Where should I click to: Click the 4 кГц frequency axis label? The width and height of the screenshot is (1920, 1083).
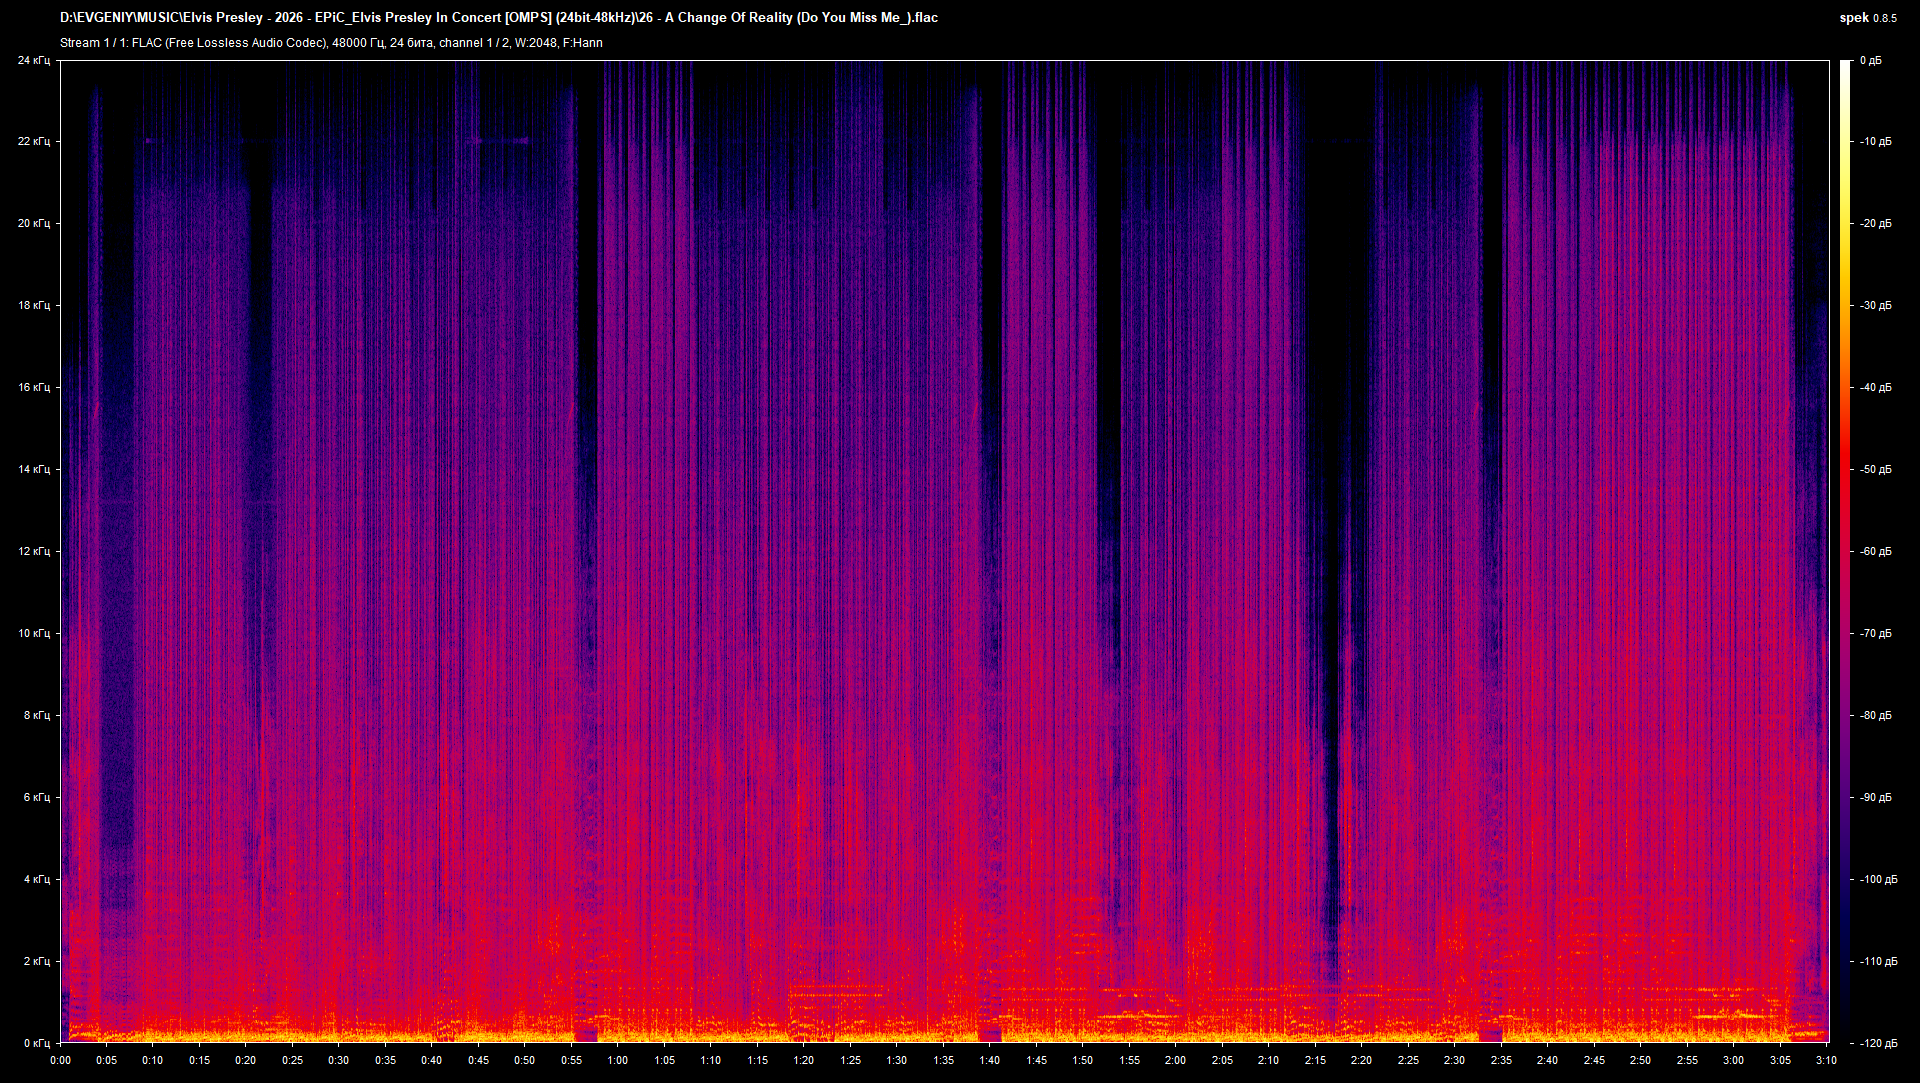[x=37, y=880]
